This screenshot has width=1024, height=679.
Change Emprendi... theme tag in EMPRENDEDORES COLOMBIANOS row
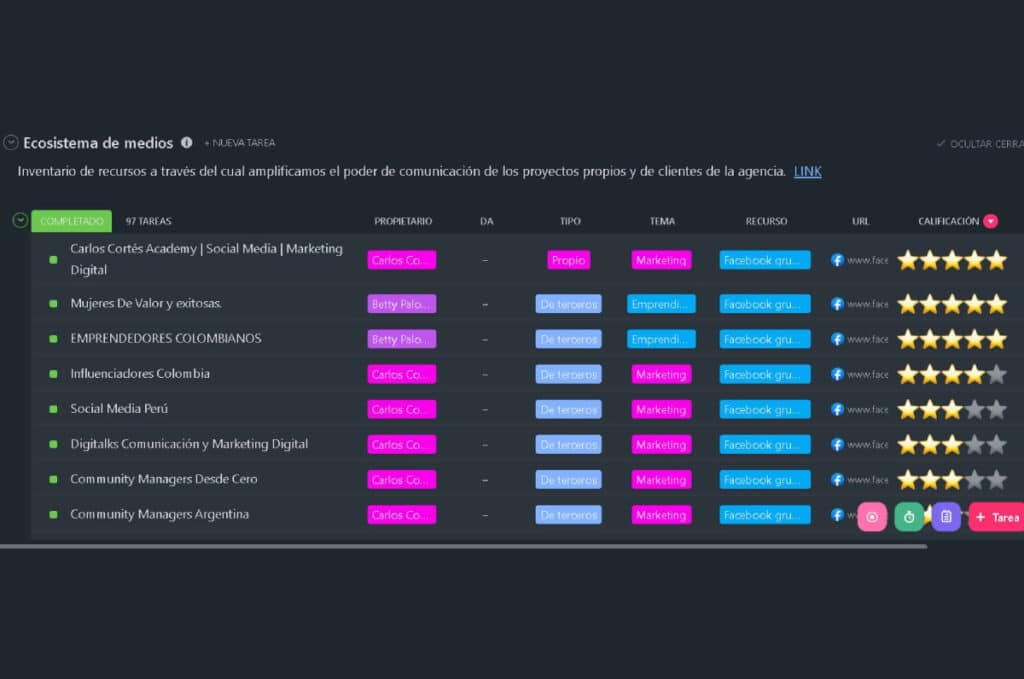661,339
